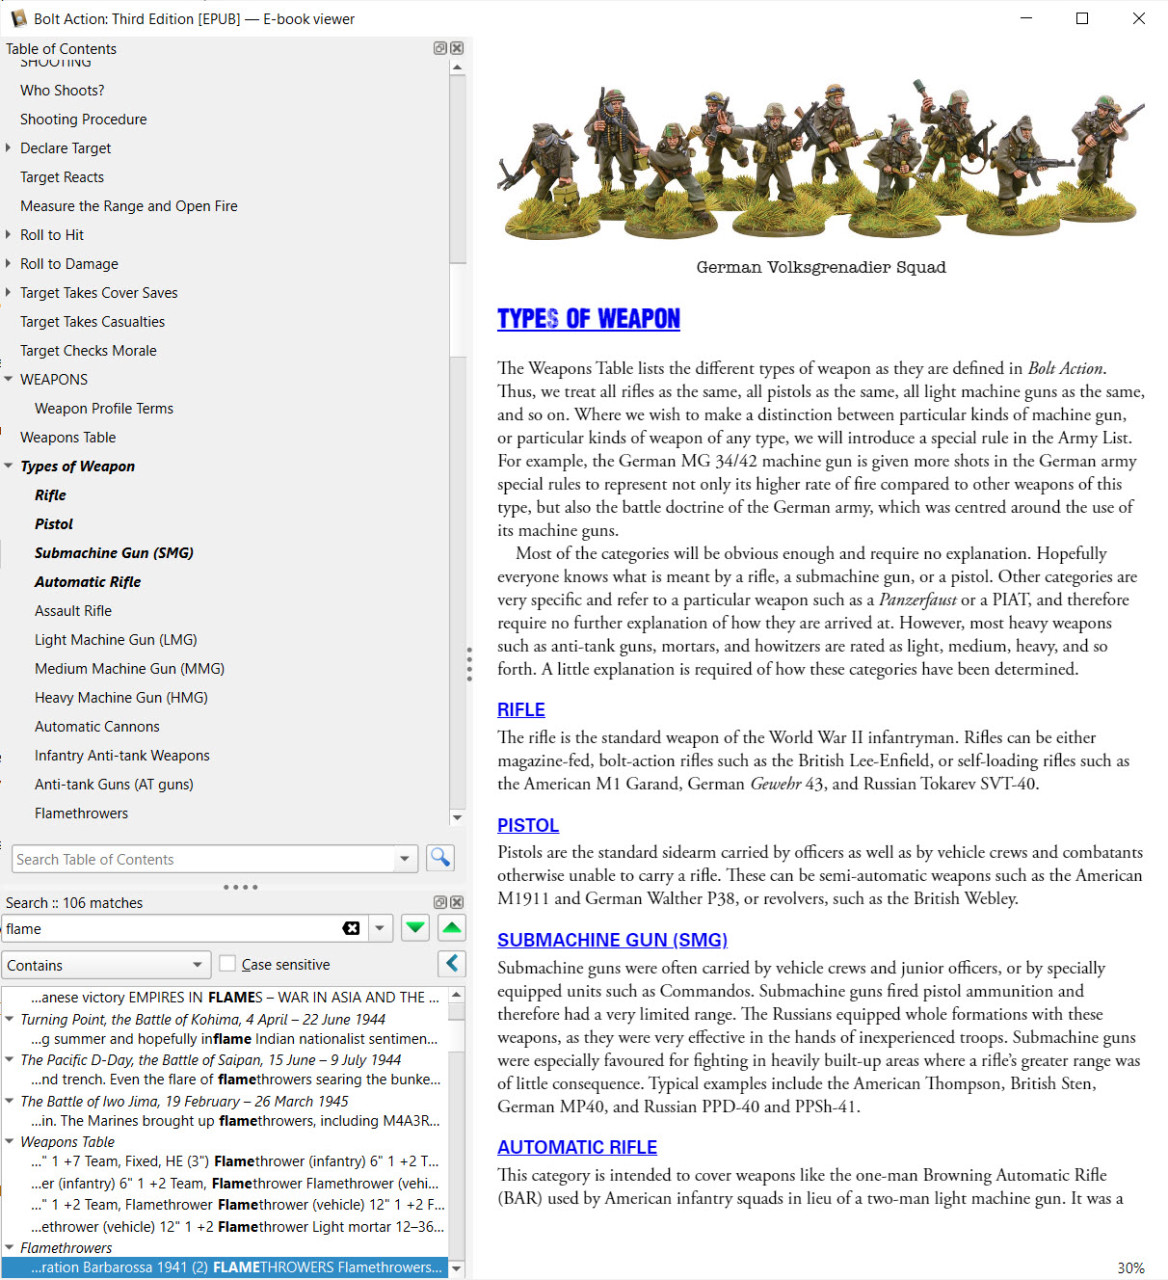
Task: Clear the 'flame' search text
Action: pyautogui.click(x=351, y=929)
